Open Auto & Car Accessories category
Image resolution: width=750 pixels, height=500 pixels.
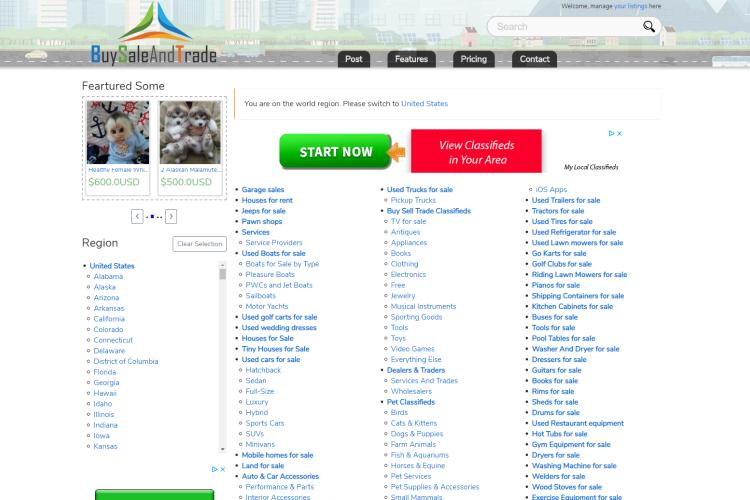[x=280, y=477]
